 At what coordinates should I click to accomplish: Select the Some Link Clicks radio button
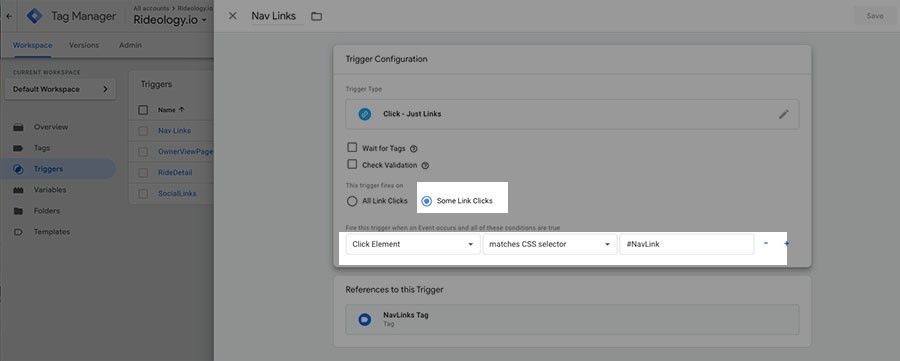(x=426, y=201)
